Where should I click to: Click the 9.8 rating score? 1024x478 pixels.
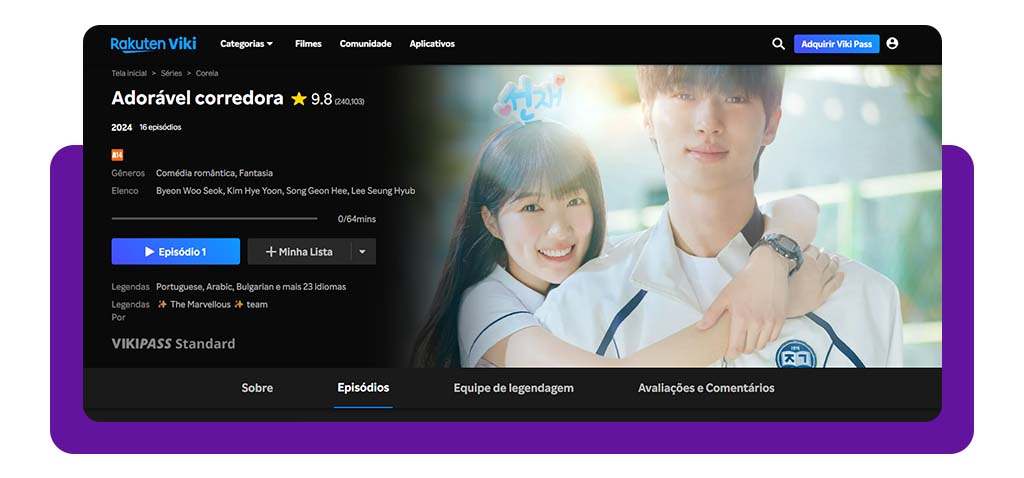321,99
